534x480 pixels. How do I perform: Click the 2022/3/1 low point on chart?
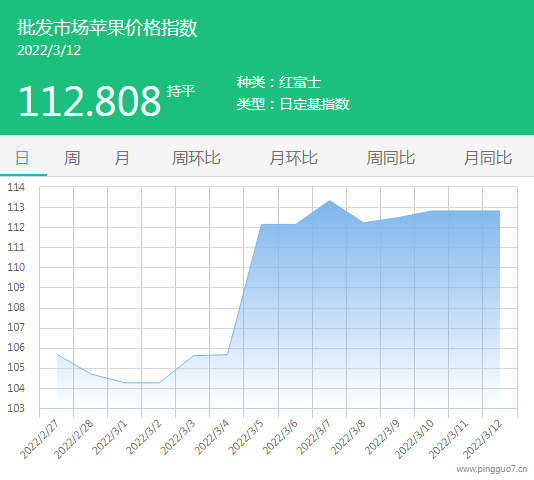click(x=125, y=383)
